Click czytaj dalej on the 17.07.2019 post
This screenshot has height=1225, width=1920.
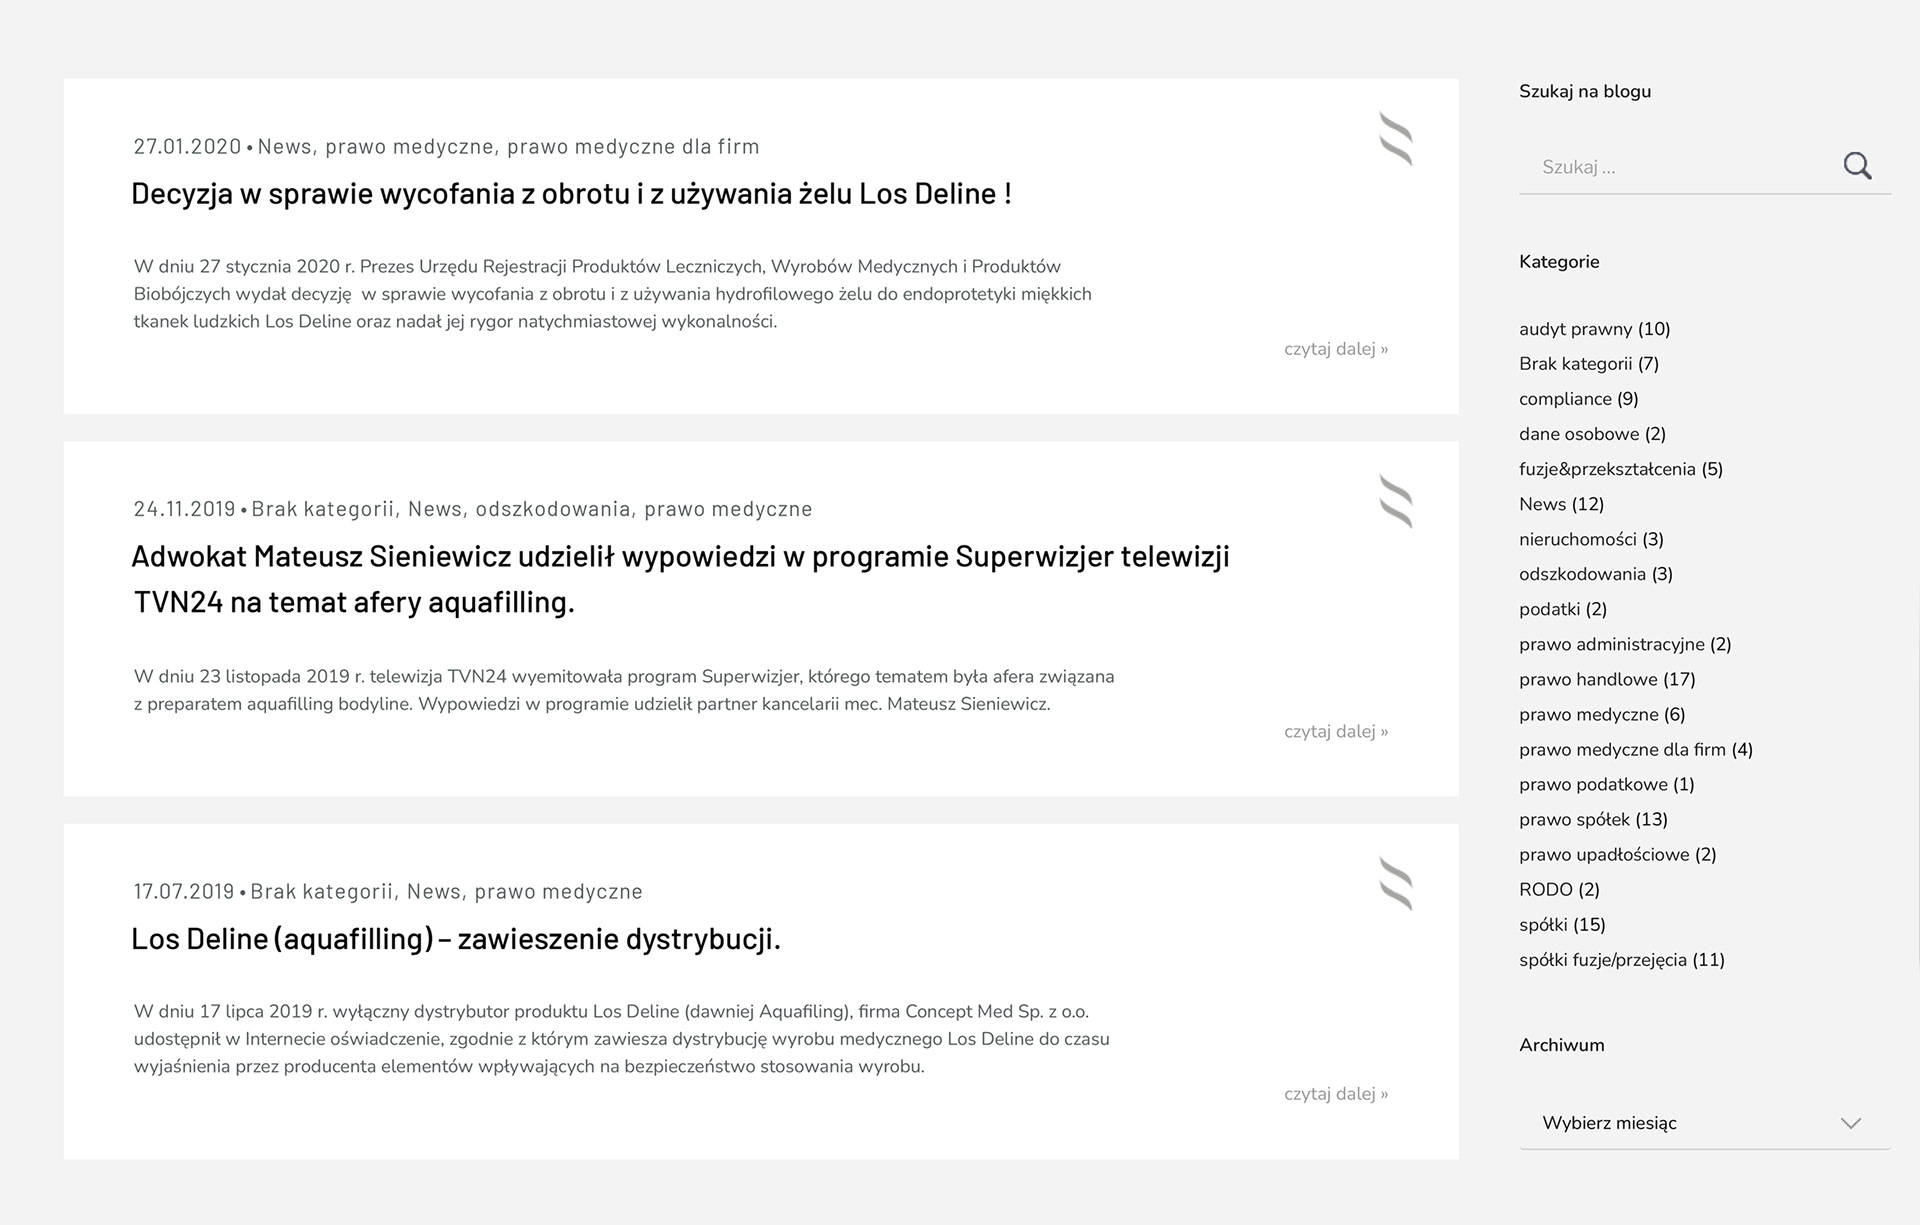click(1336, 1094)
